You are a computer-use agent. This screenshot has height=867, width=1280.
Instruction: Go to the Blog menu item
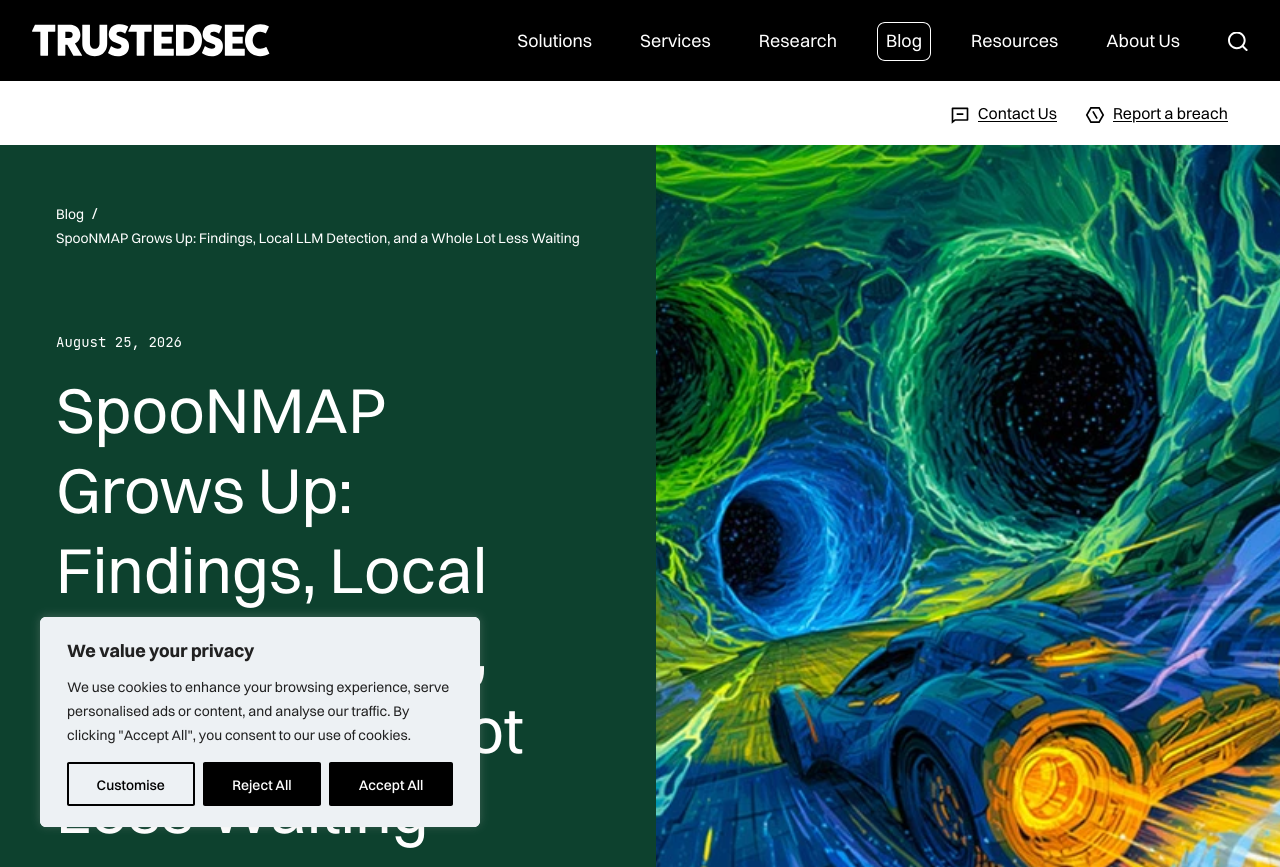click(904, 41)
